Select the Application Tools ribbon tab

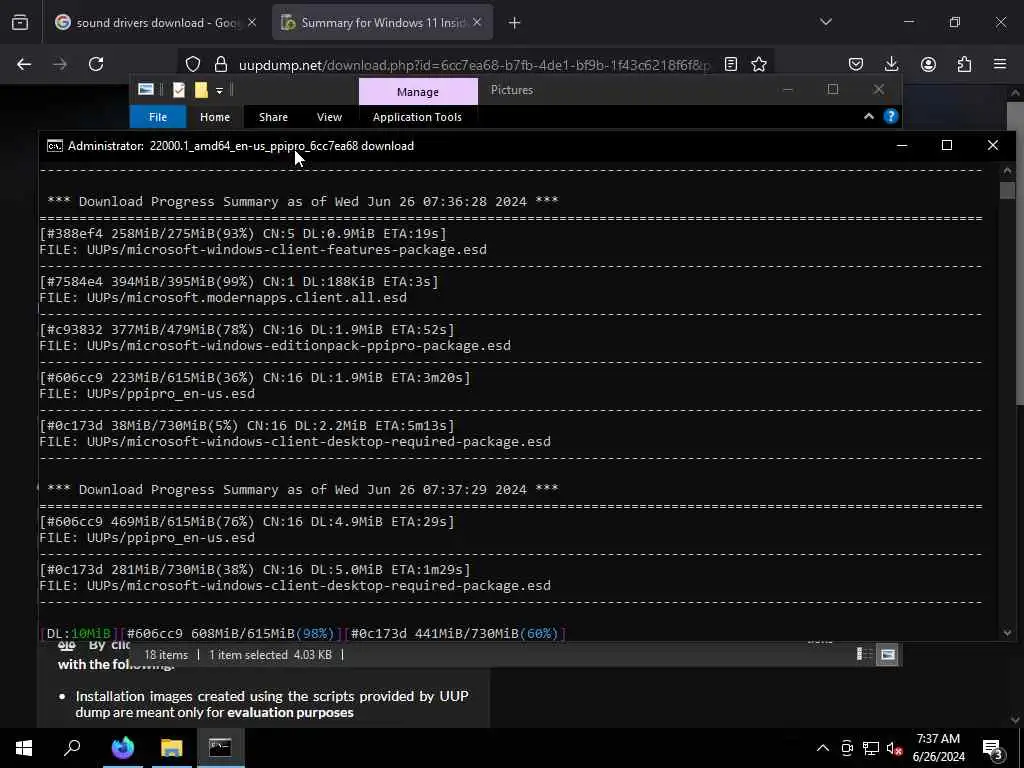click(417, 117)
